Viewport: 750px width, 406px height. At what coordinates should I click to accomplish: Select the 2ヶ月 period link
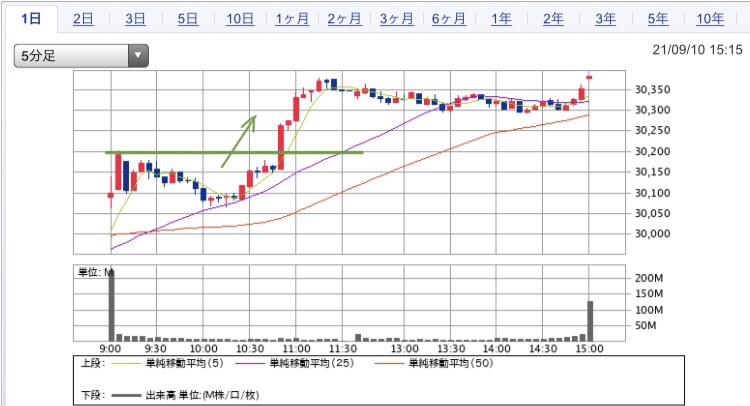(344, 19)
